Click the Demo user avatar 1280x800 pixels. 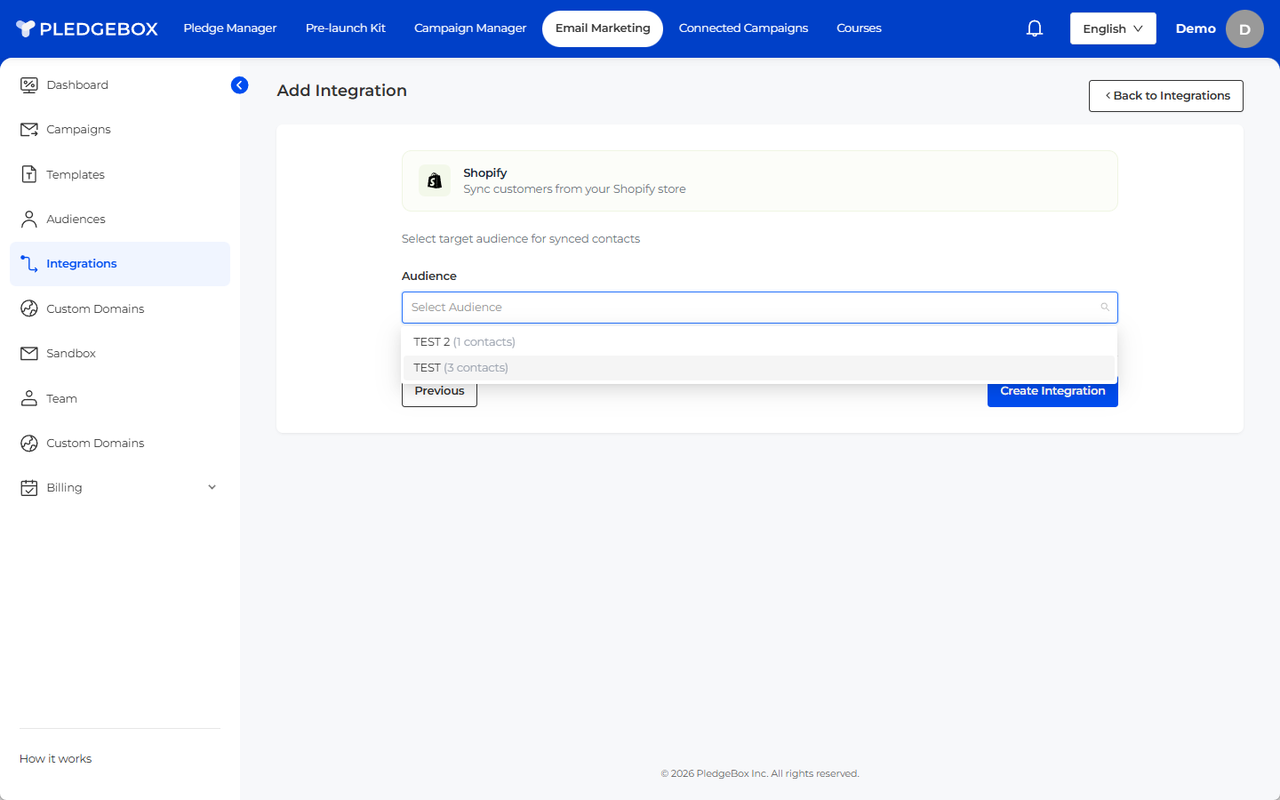(1244, 29)
